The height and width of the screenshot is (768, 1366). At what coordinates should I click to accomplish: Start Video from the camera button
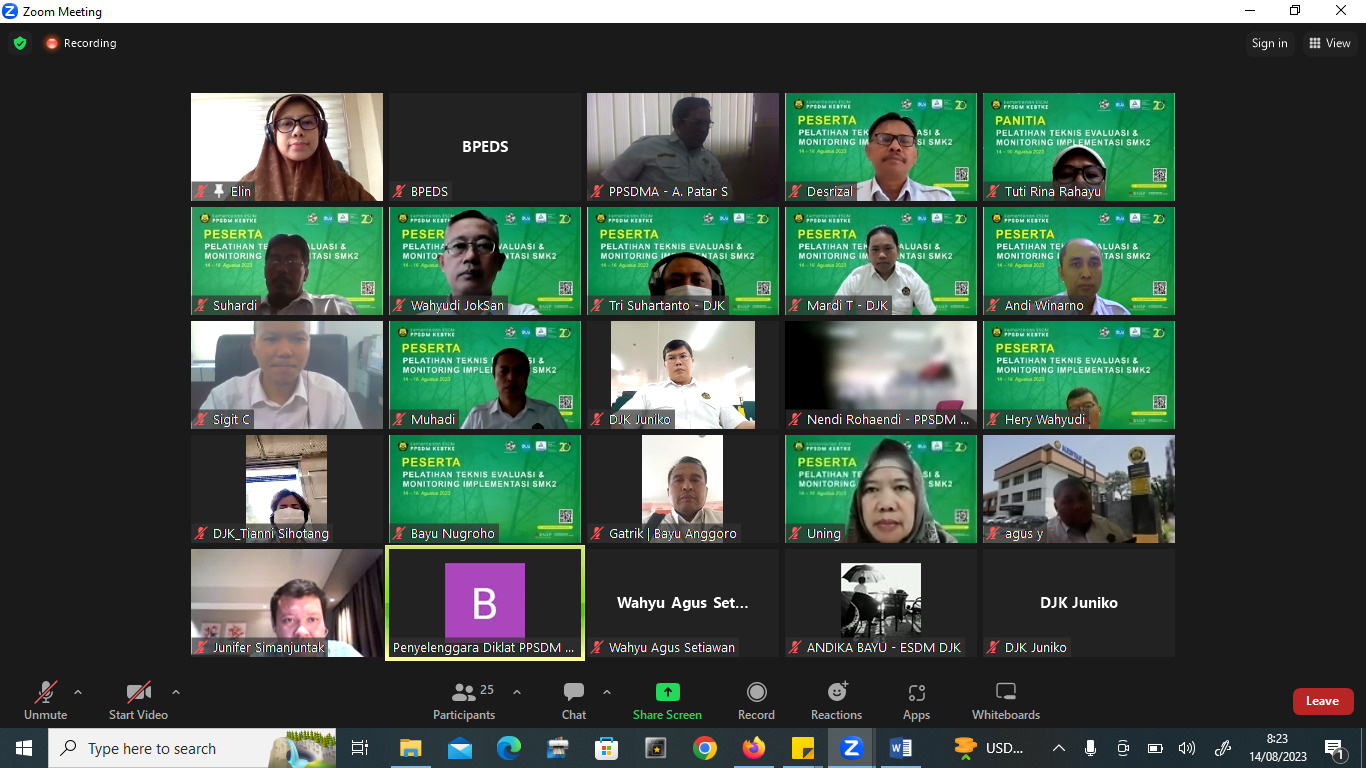coord(138,700)
